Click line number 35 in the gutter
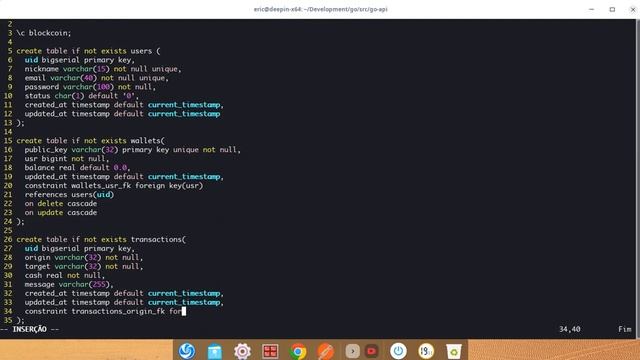Image resolution: width=640 pixels, height=360 pixels. [8, 320]
